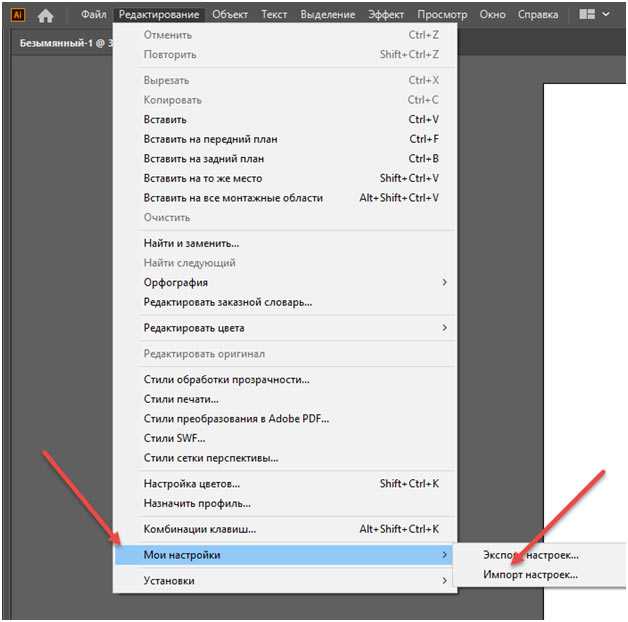The height and width of the screenshot is (622, 628).
Task: Click the Ctrl+V shortcut text
Action: click(423, 119)
